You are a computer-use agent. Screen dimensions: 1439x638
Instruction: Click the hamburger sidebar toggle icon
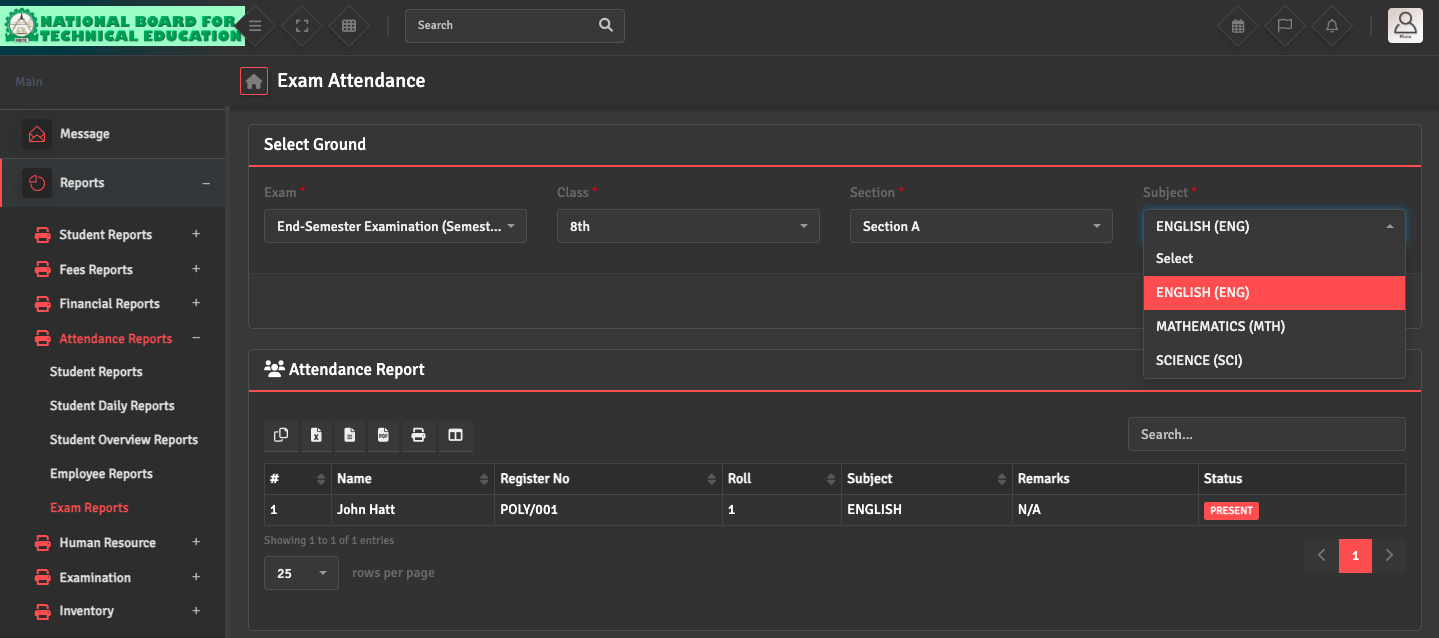point(255,26)
